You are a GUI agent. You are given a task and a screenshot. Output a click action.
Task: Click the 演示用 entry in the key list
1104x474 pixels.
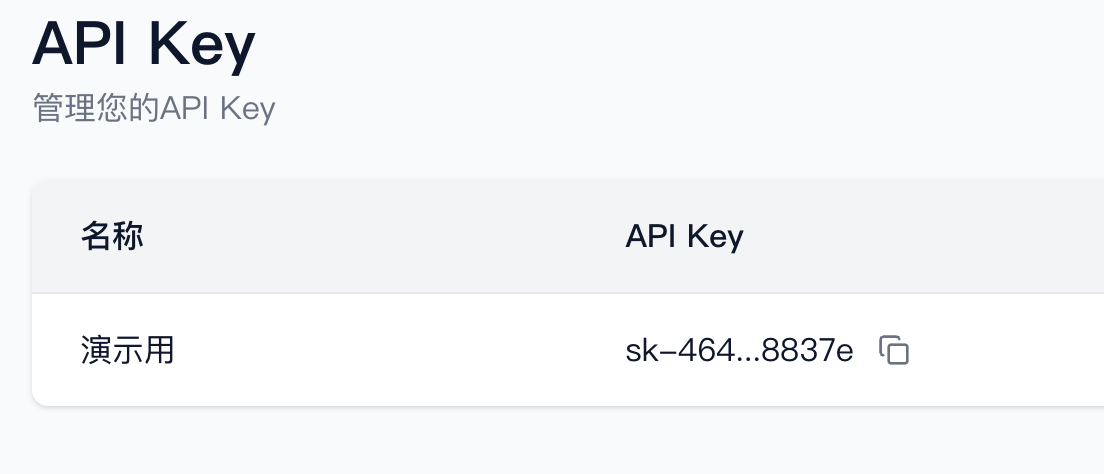[x=128, y=351]
